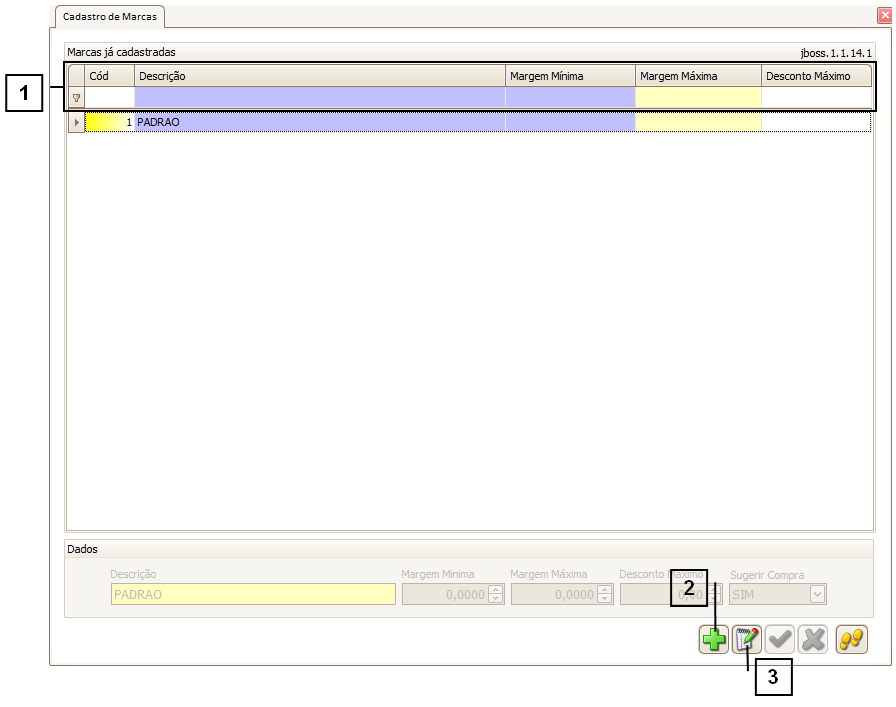
Task: Click the Margem Máxima spinner arrows
Action: [603, 594]
